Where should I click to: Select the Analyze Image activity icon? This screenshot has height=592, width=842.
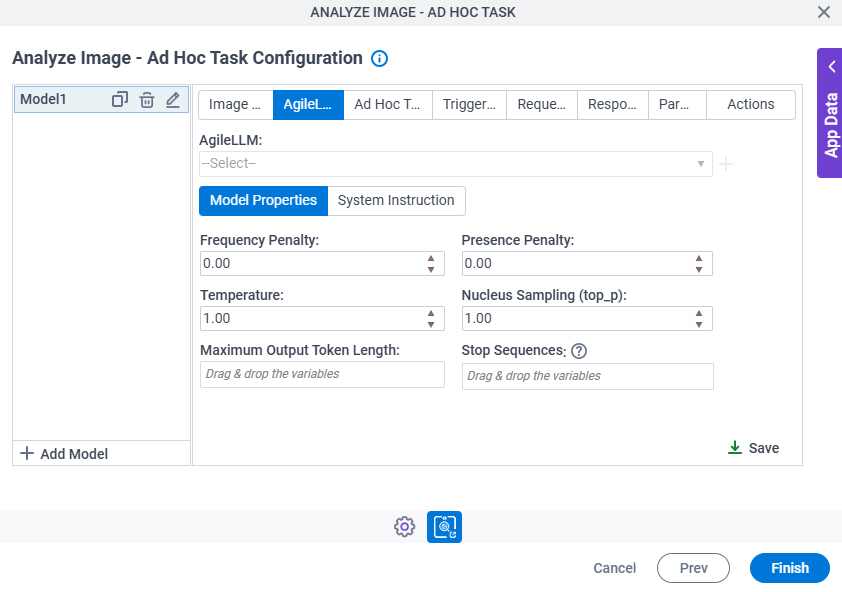(444, 527)
